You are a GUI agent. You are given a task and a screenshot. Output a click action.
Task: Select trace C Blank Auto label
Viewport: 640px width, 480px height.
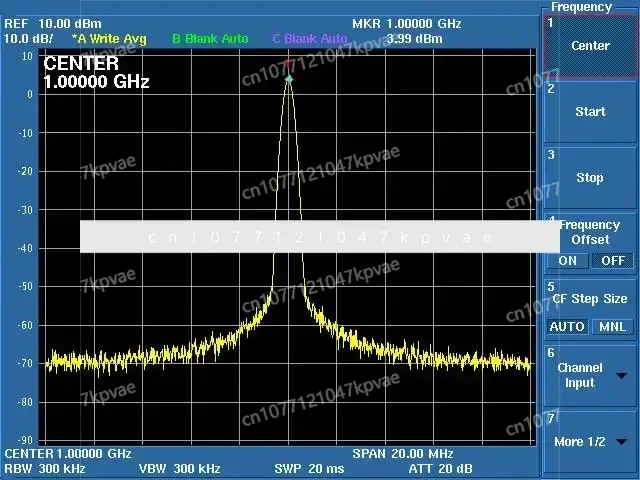[310, 39]
